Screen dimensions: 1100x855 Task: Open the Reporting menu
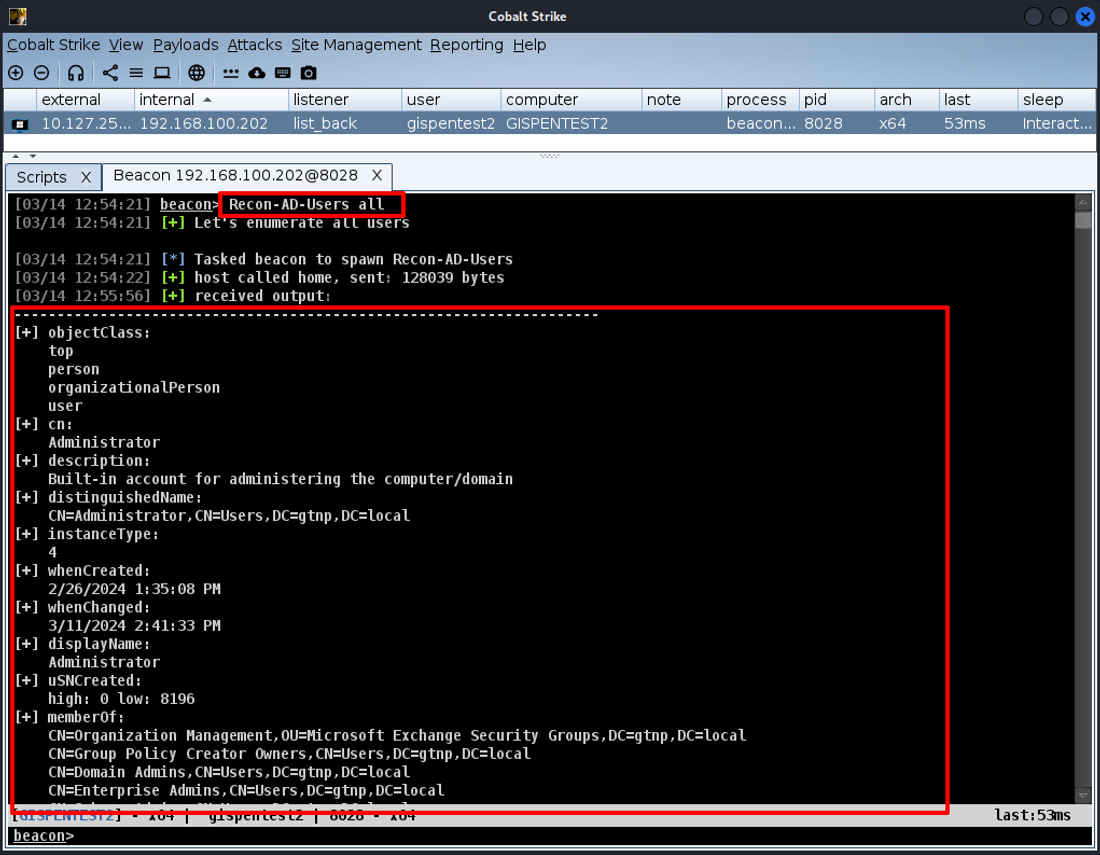(467, 45)
